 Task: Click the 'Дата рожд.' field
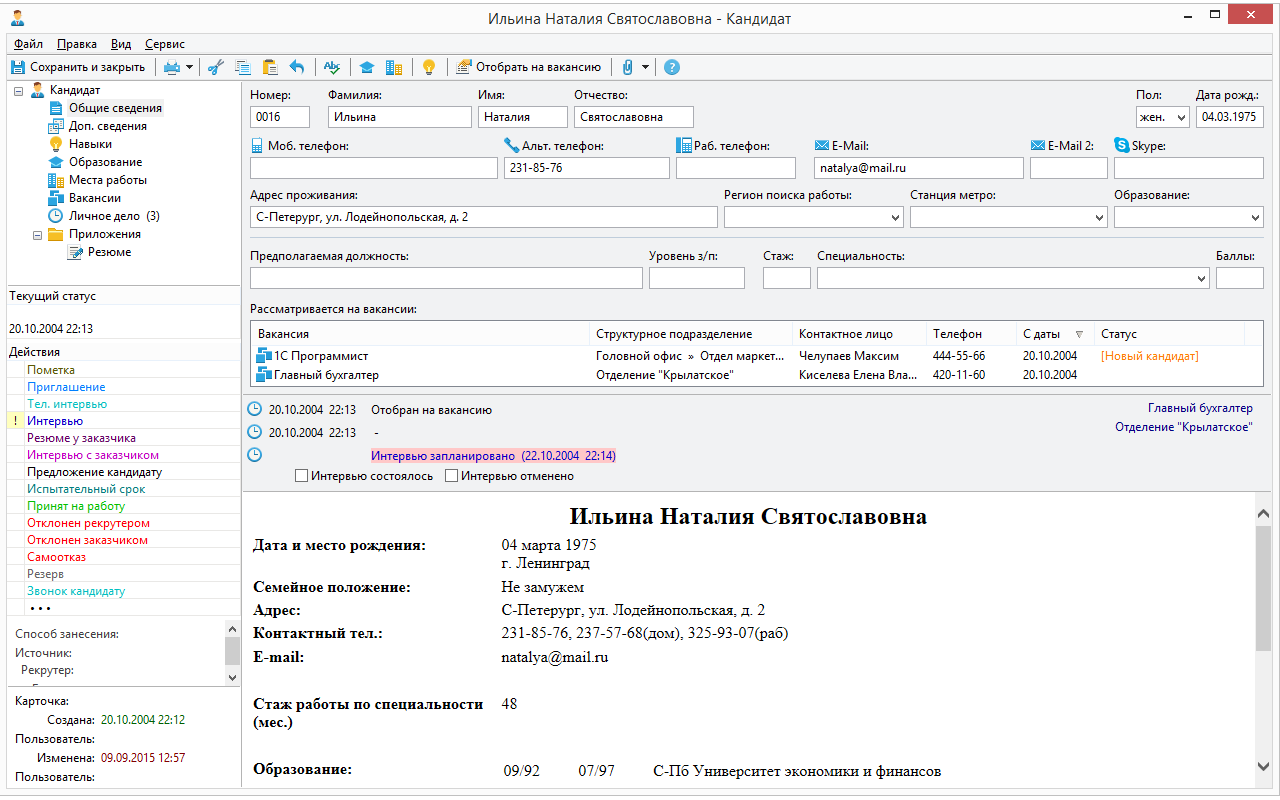click(x=1230, y=117)
